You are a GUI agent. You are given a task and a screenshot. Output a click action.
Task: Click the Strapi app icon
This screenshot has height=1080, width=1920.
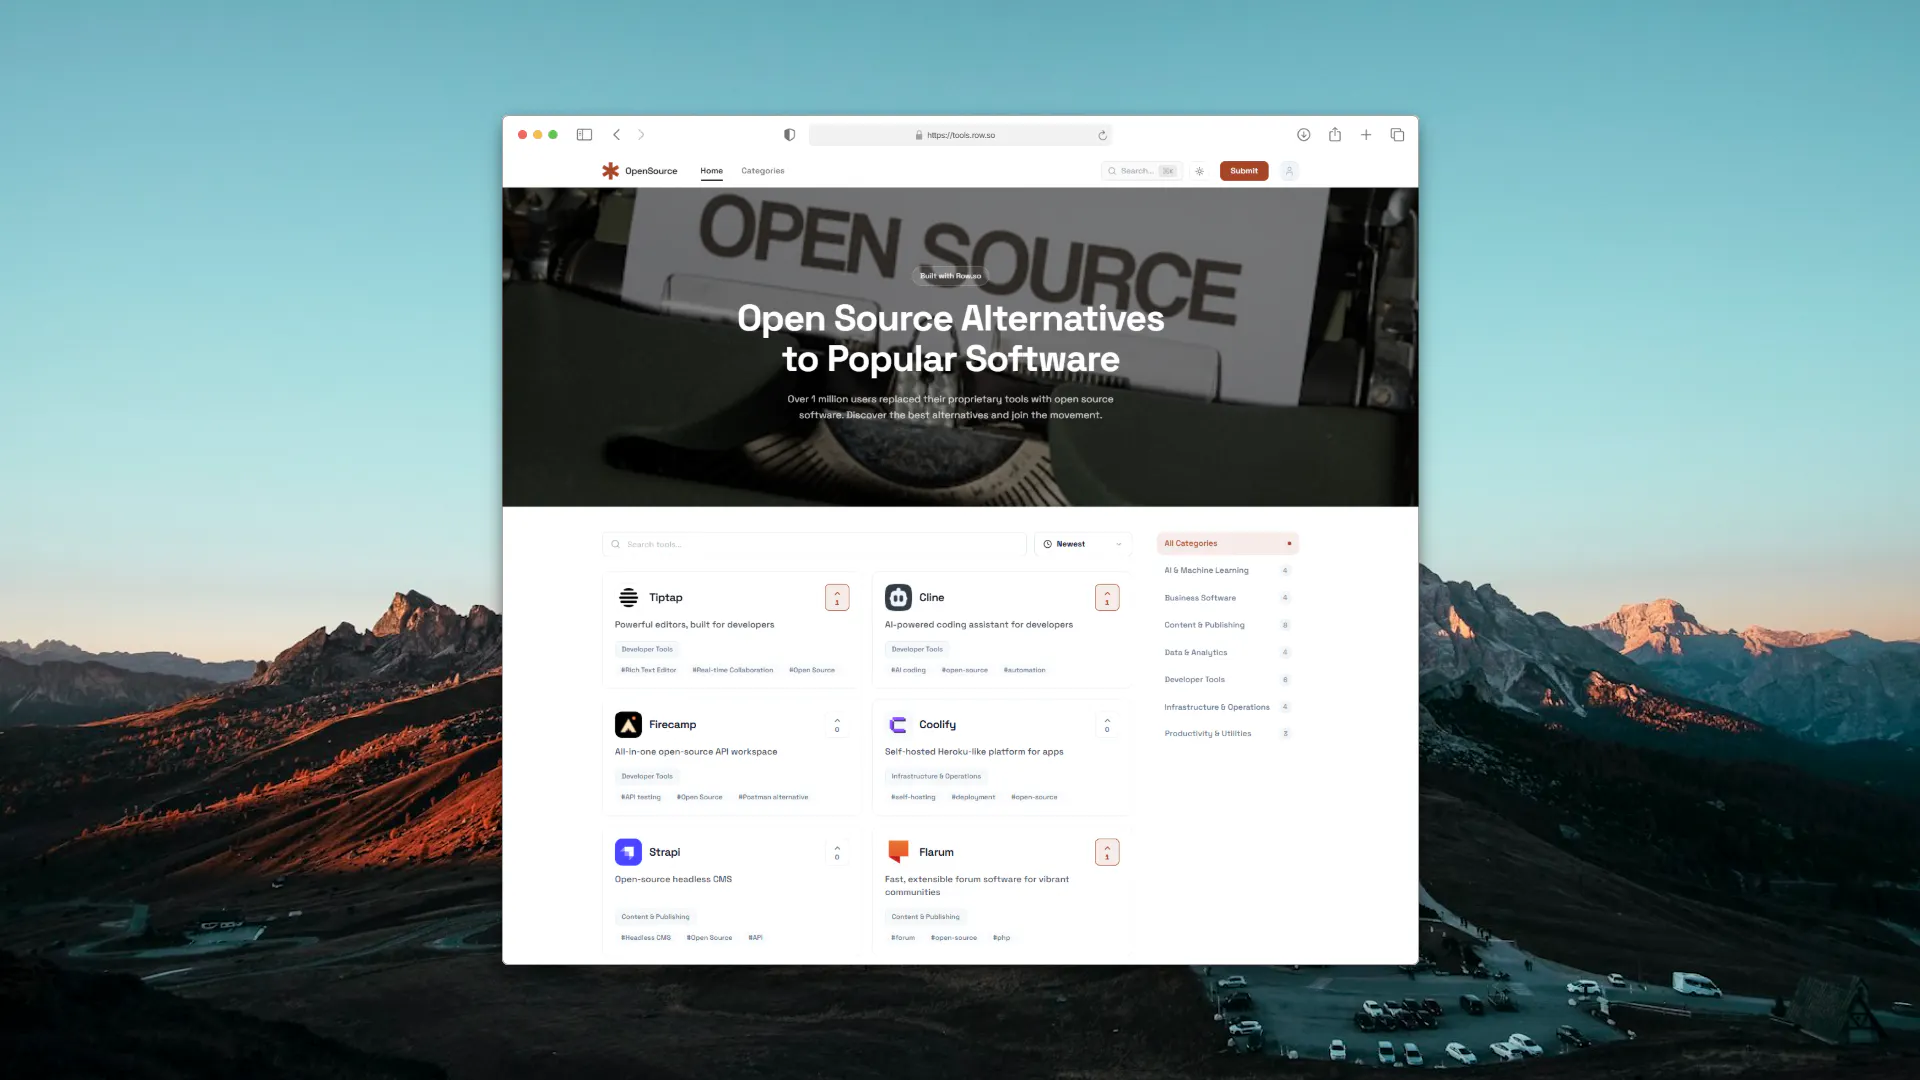(628, 852)
